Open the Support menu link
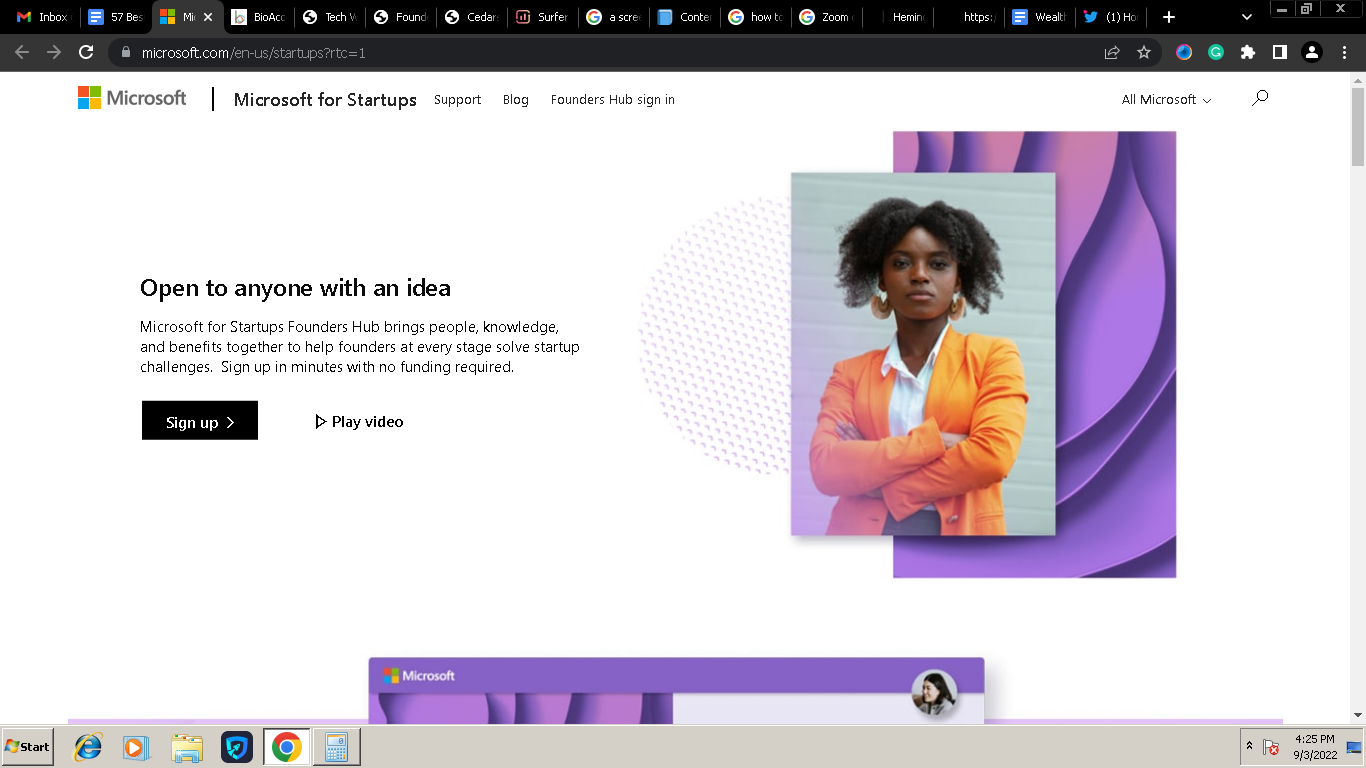The width and height of the screenshot is (1366, 768). 457,100
